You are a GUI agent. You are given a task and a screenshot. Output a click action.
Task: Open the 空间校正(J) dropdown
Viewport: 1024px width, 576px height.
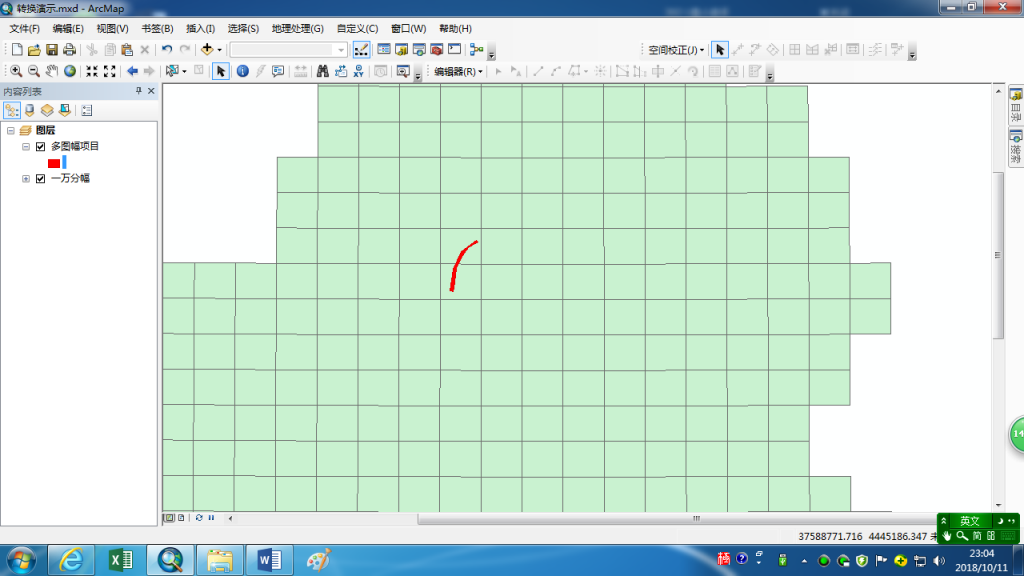tap(676, 49)
